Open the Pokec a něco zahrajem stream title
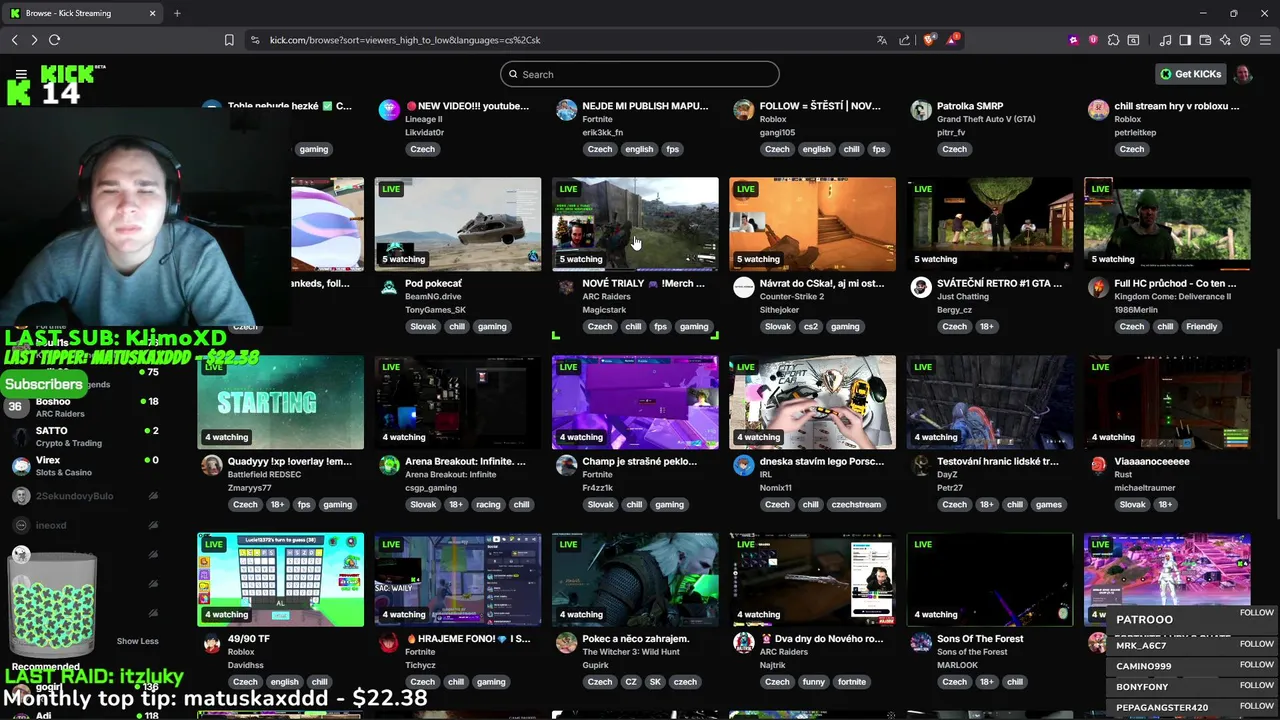The image size is (1280, 720). [x=636, y=638]
